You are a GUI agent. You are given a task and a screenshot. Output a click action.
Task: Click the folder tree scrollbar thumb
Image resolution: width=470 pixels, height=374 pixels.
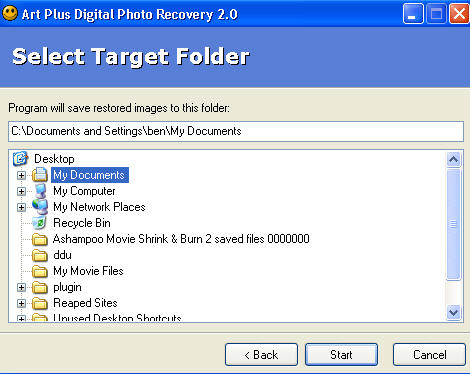tap(453, 224)
